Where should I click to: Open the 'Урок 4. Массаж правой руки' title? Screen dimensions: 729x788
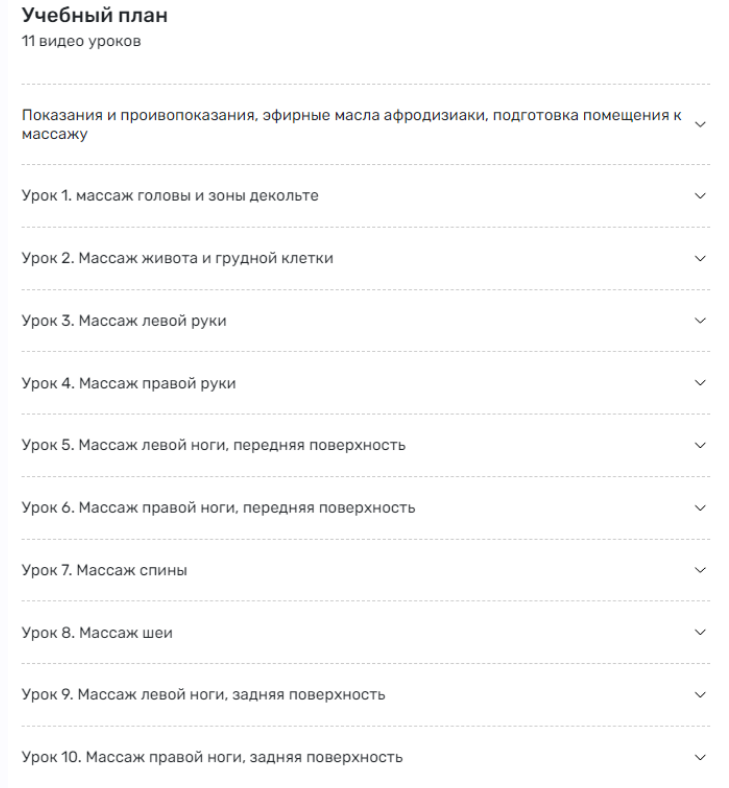128,383
